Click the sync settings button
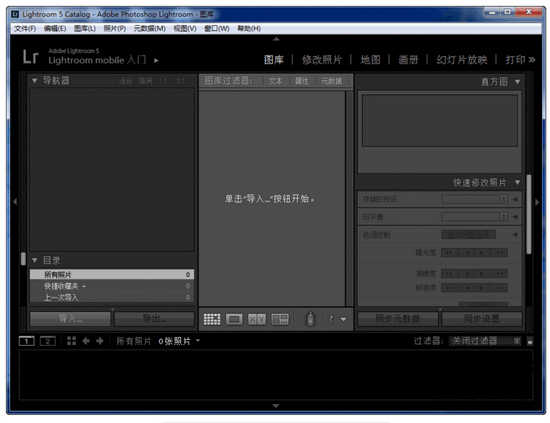 point(482,319)
